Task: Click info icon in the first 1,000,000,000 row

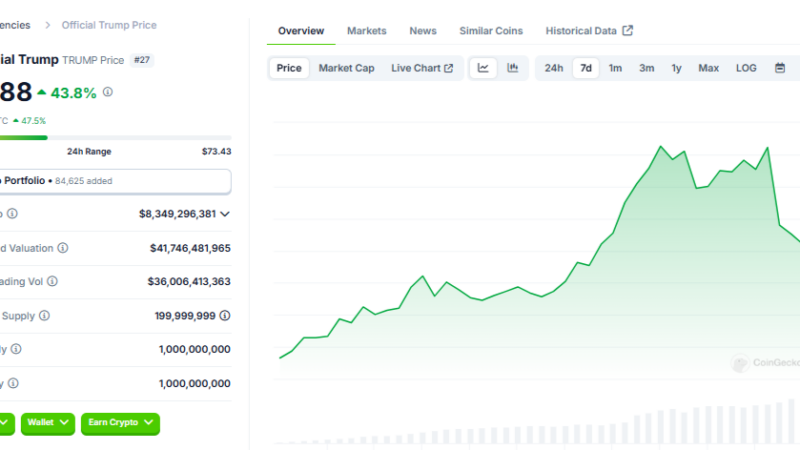Action: click(16, 349)
